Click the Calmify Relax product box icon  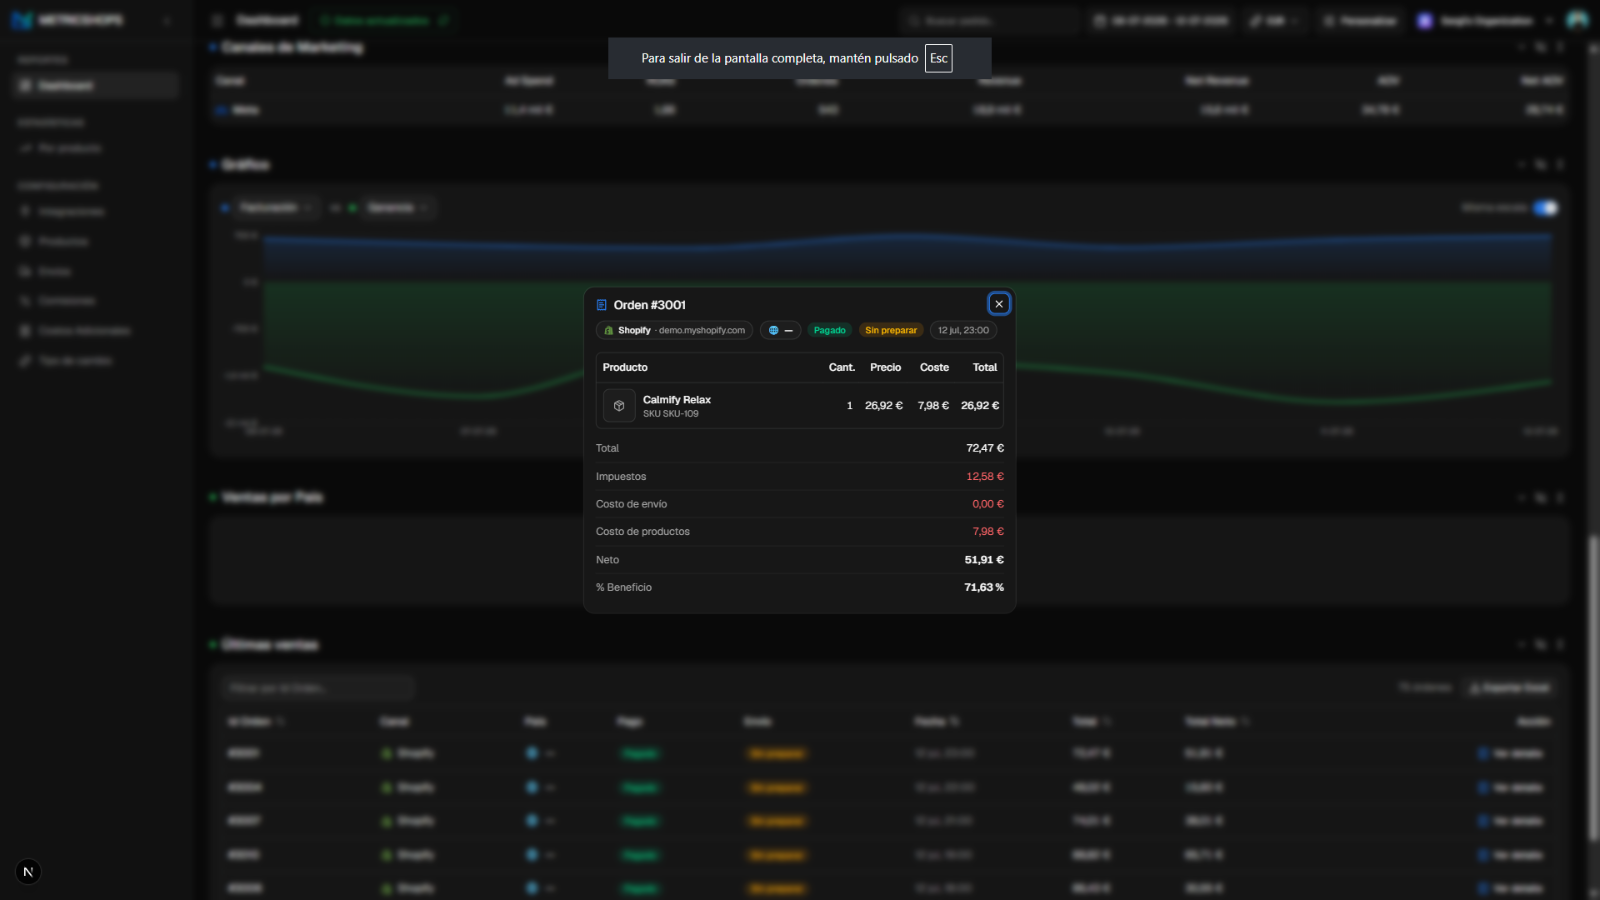coord(619,405)
